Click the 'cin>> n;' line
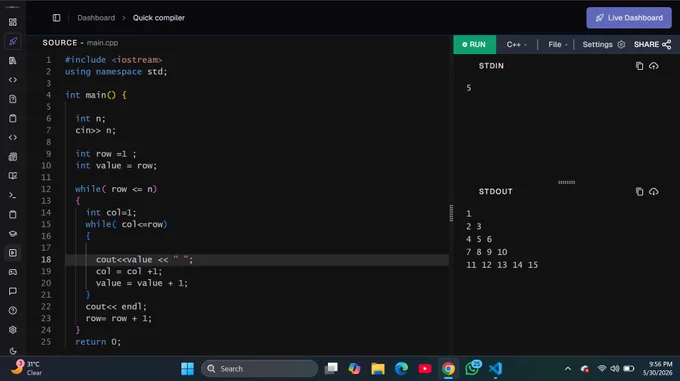Image resolution: width=680 pixels, height=381 pixels. click(95, 130)
